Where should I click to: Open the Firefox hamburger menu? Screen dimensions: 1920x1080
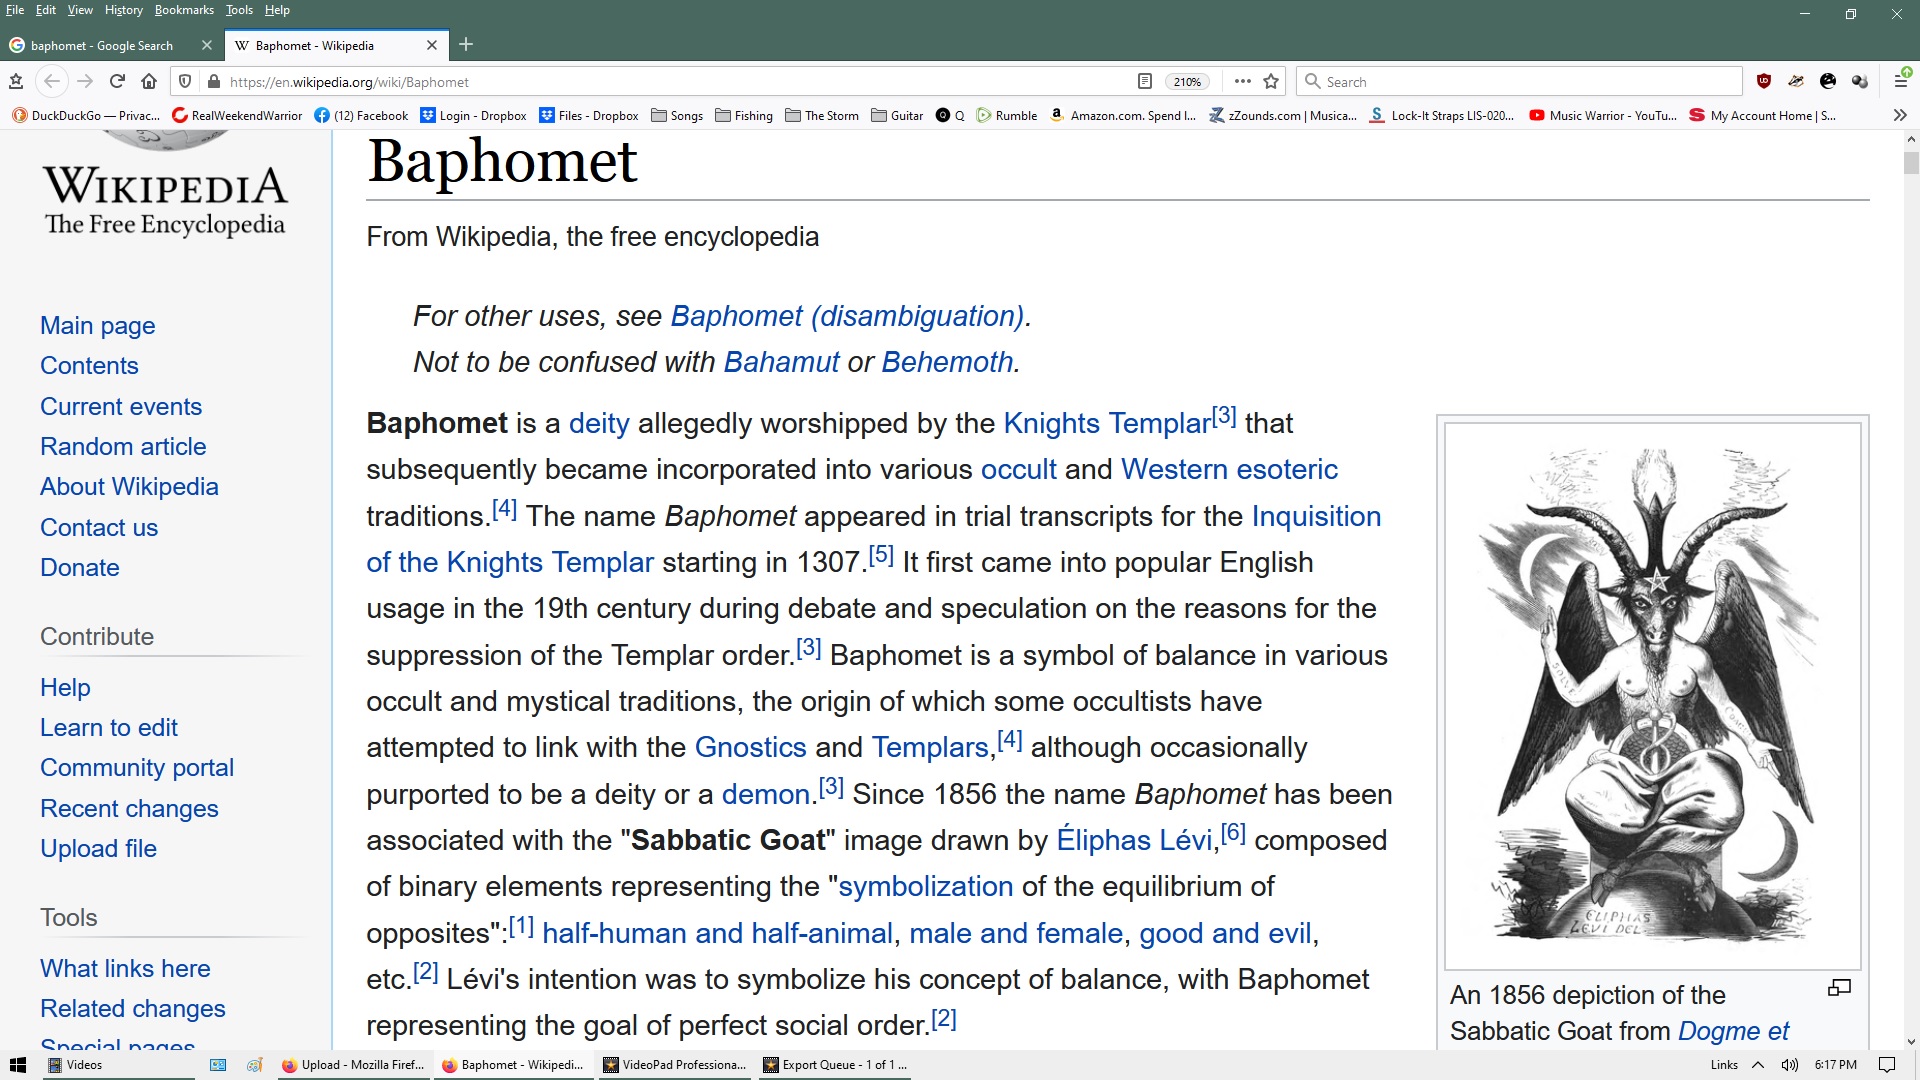click(x=1900, y=82)
